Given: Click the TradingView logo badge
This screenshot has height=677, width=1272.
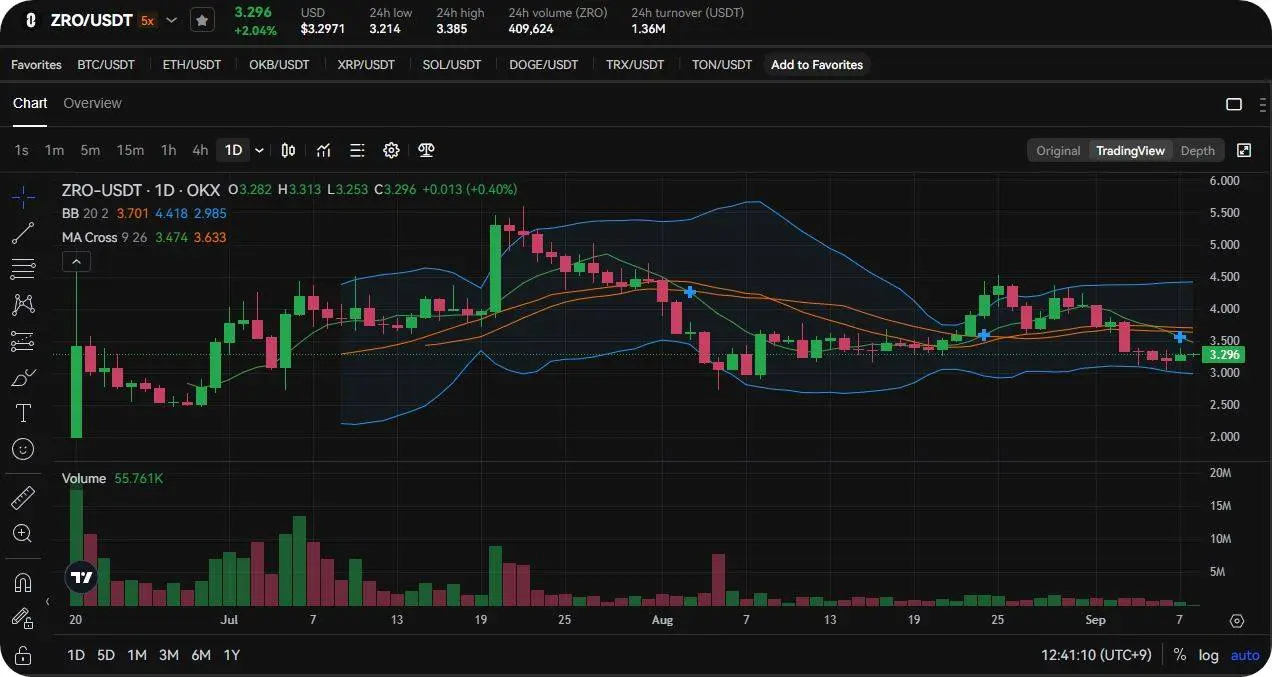Looking at the screenshot, I should tap(81, 577).
